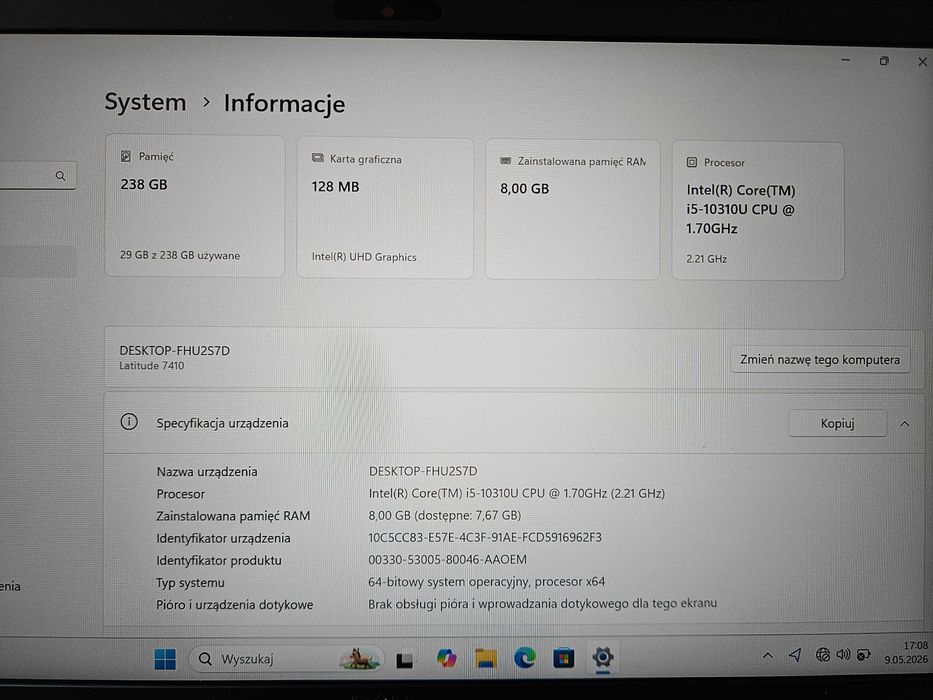The height and width of the screenshot is (700, 933).
Task: Click the info icon by Specyfikacja urządzenia
Action: [x=129, y=422]
